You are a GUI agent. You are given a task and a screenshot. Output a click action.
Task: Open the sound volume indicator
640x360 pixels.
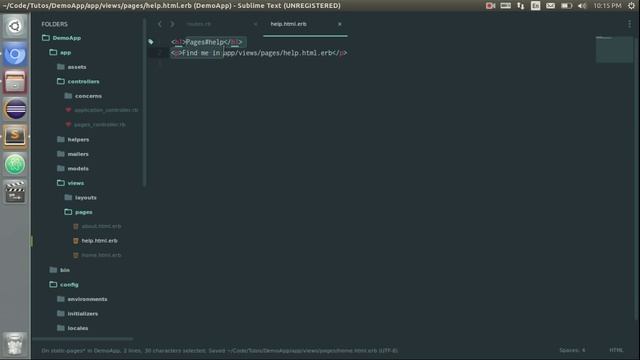[582, 6]
